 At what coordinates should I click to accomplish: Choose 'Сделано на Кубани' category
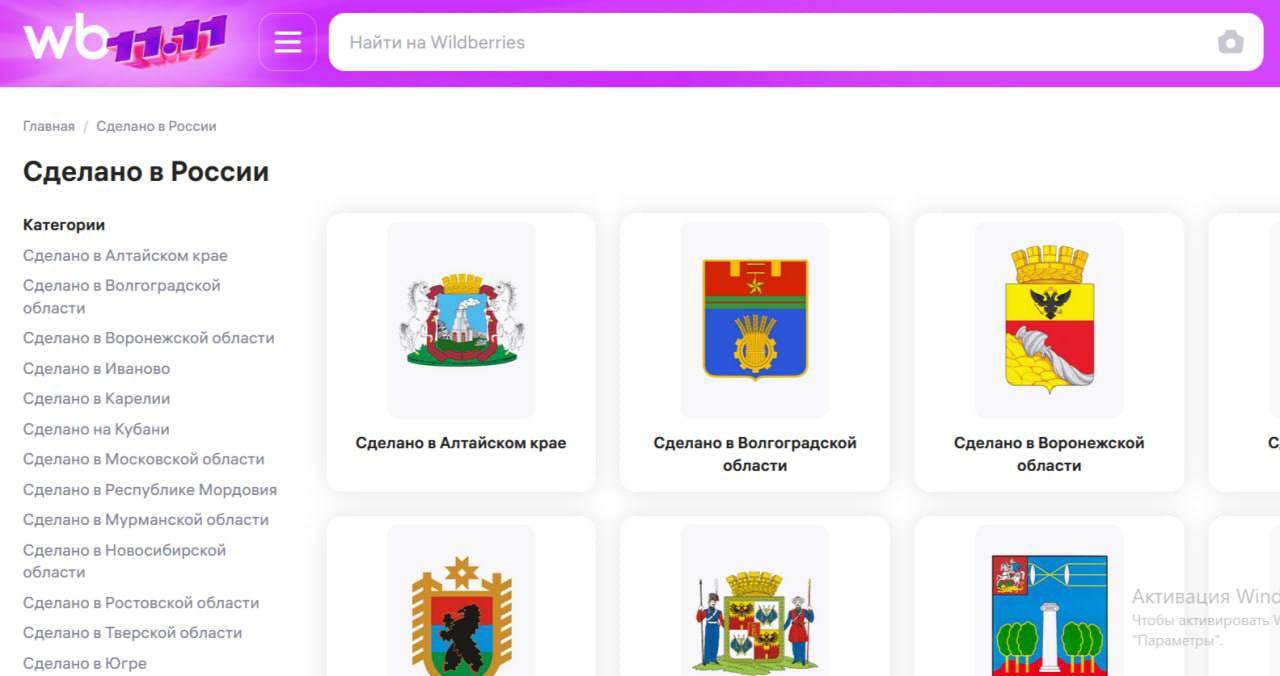[x=96, y=429]
